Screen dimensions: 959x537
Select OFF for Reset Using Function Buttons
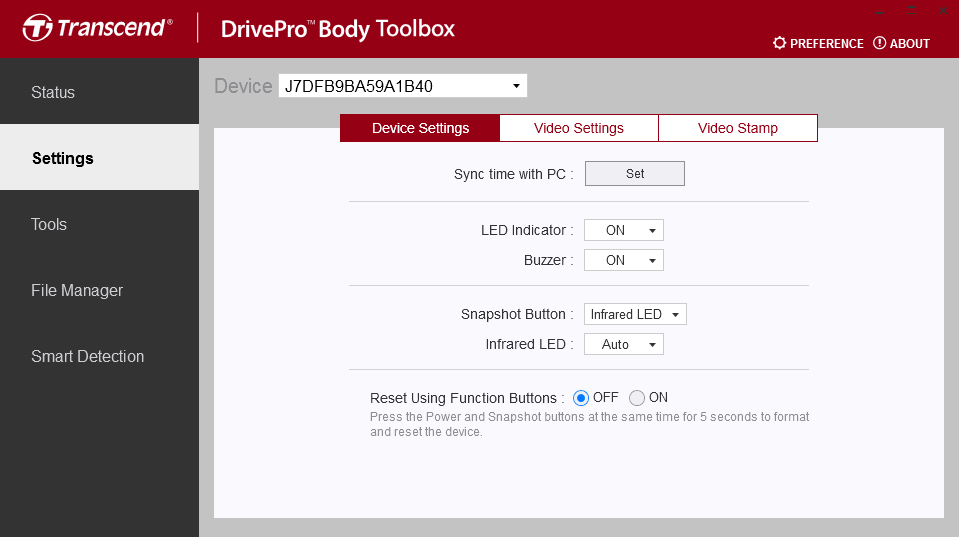[x=580, y=398]
